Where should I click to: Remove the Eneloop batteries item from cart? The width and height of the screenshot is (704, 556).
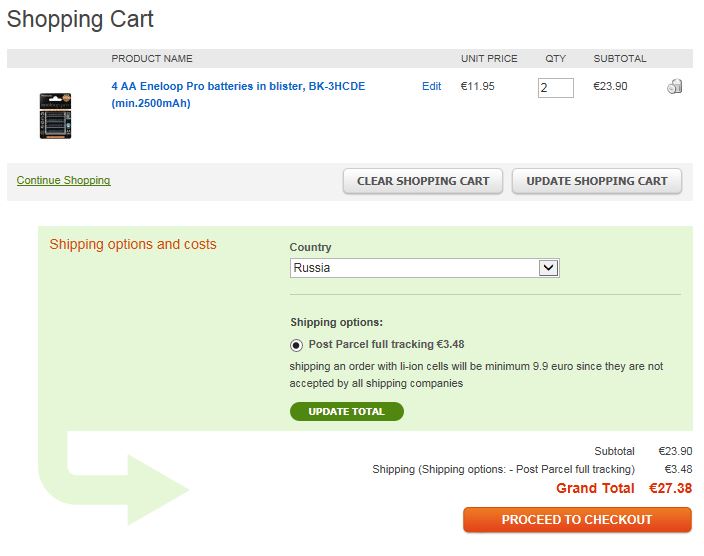(x=675, y=87)
